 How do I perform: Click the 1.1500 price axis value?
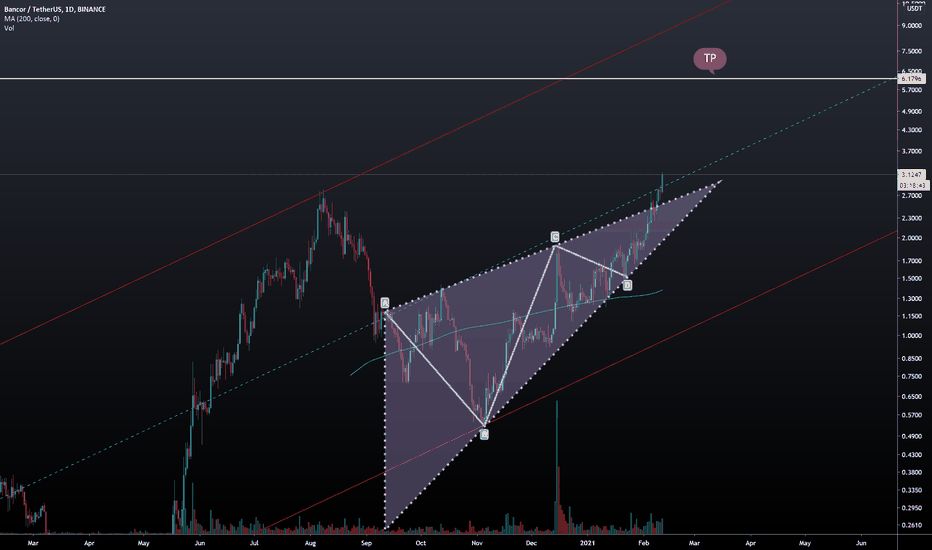911,316
